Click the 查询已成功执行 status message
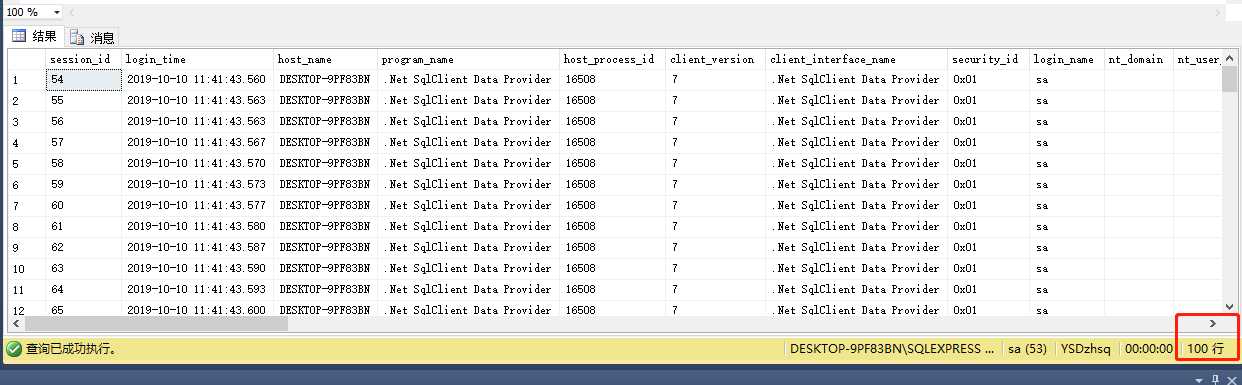Image resolution: width=1242 pixels, height=385 pixels. [x=71, y=349]
